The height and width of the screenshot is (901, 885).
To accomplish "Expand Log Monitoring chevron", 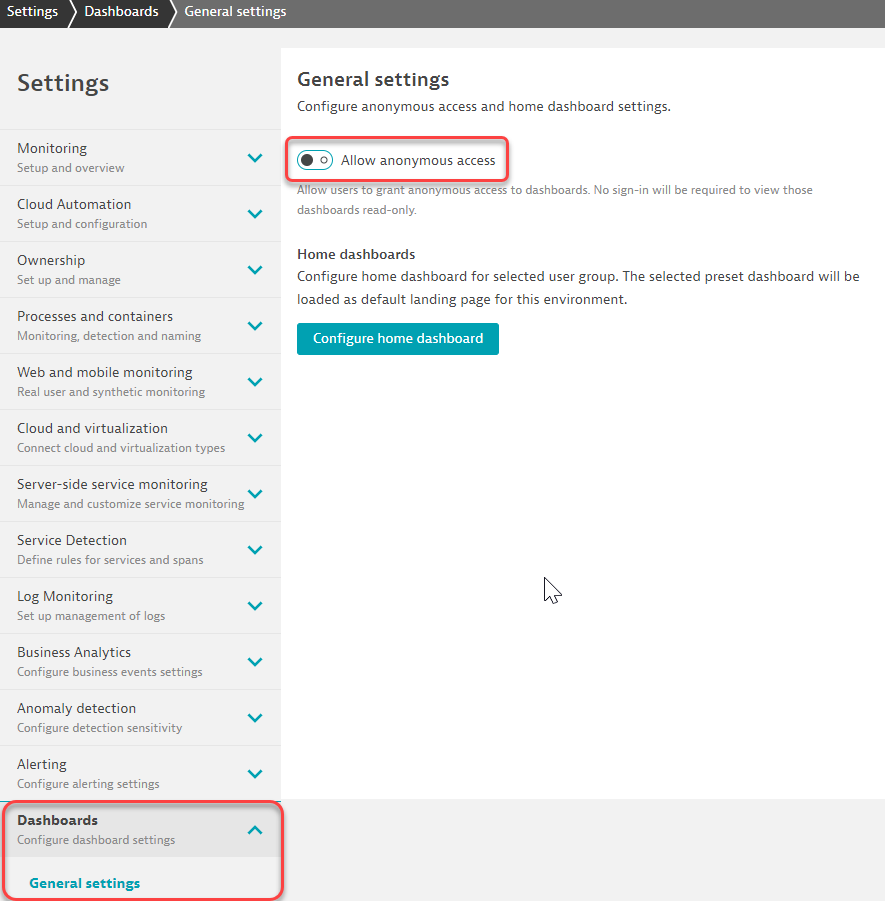I will [x=255, y=606].
